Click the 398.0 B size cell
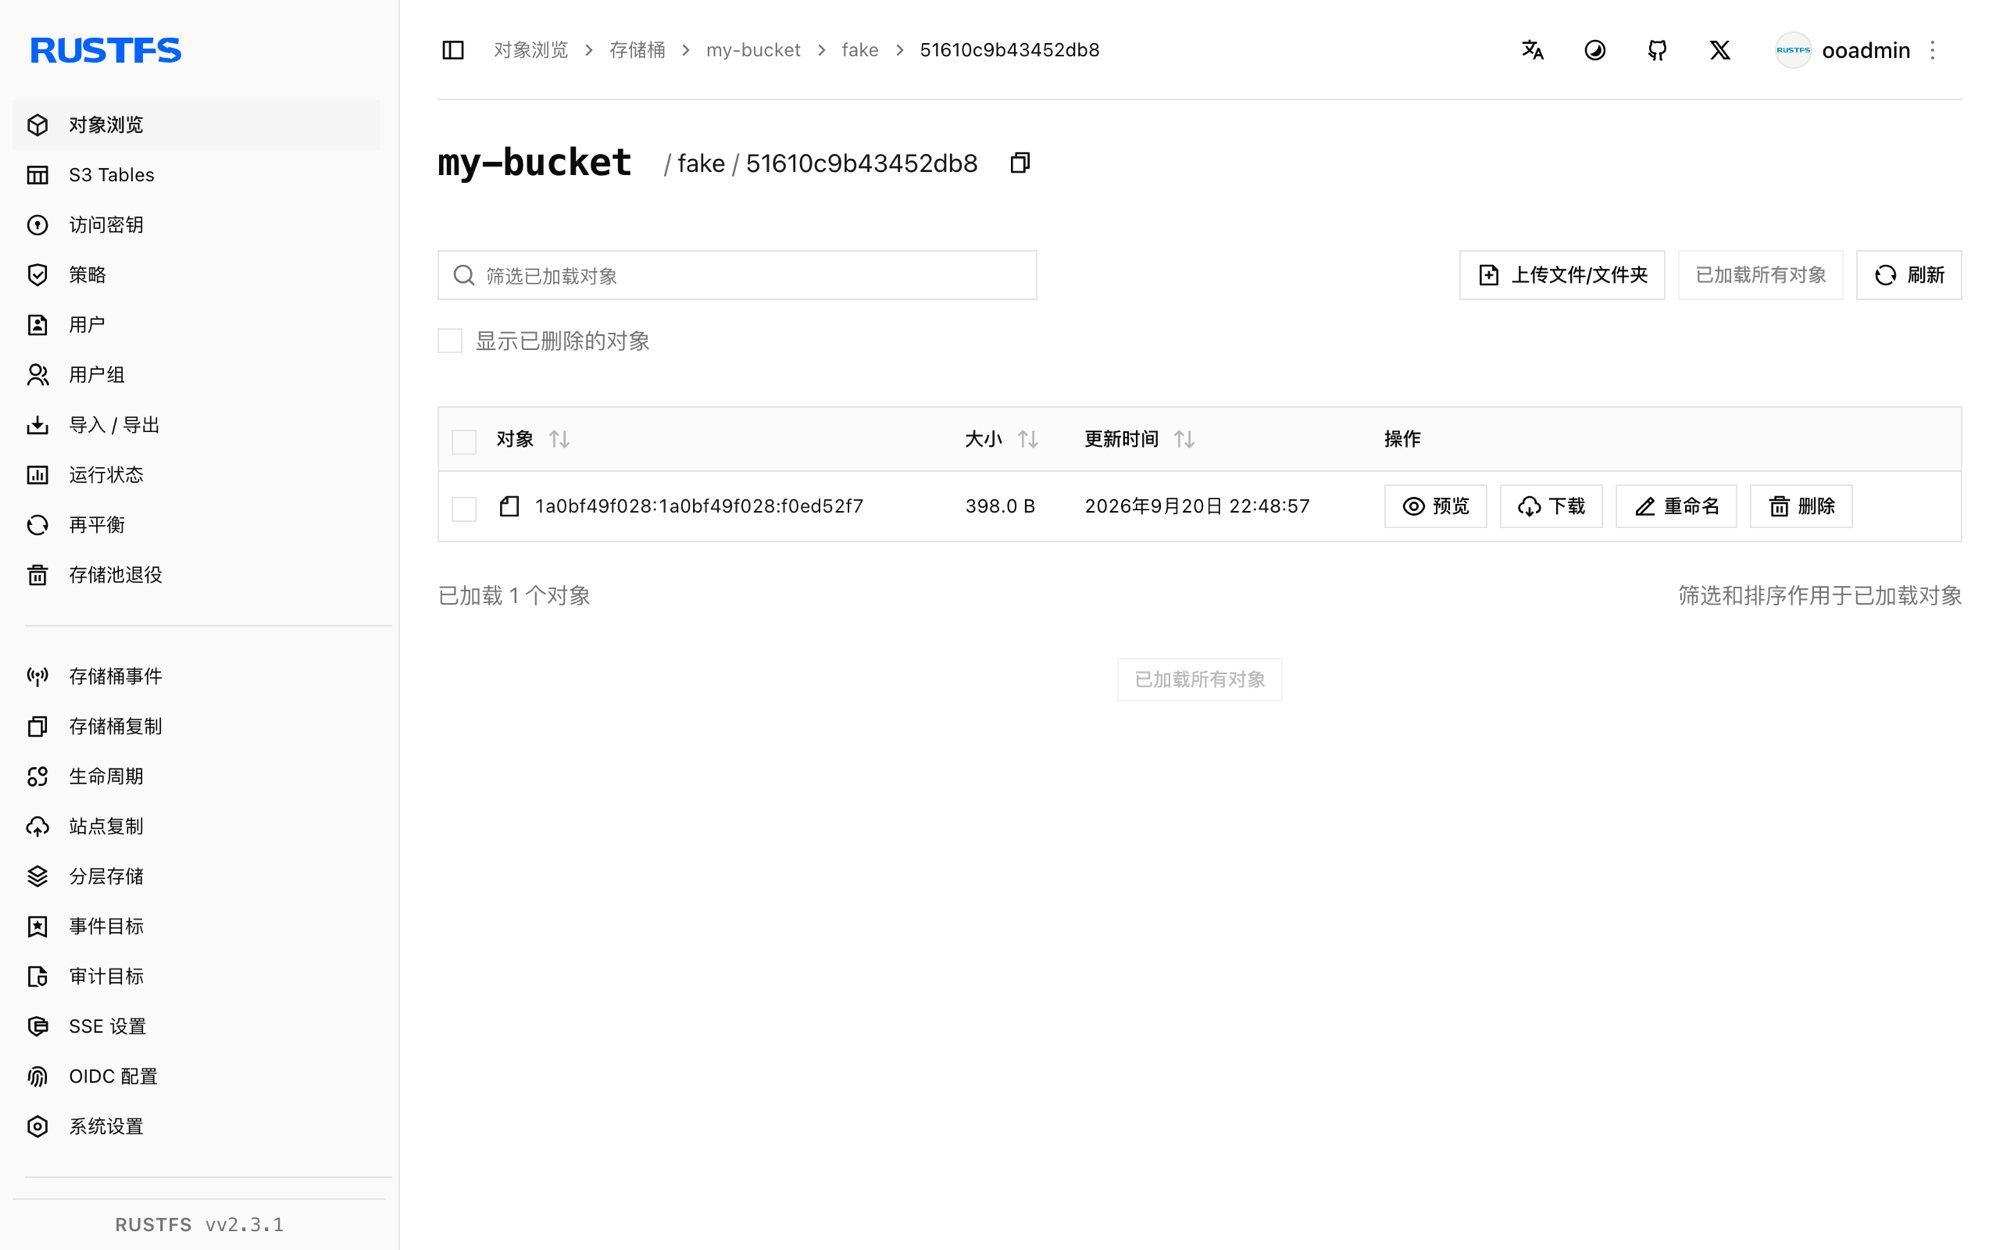 (1000, 506)
